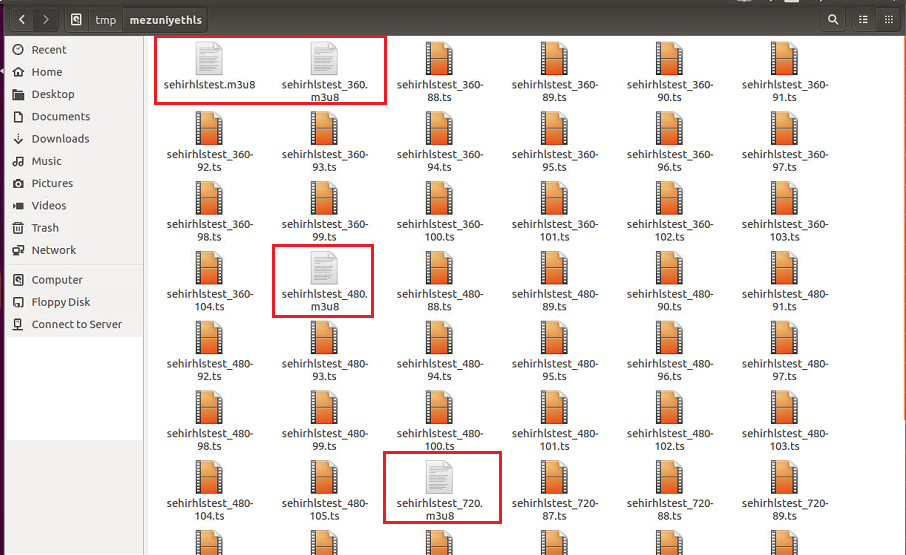
Task: Select mezuniyethls path bar button
Action: (165, 20)
